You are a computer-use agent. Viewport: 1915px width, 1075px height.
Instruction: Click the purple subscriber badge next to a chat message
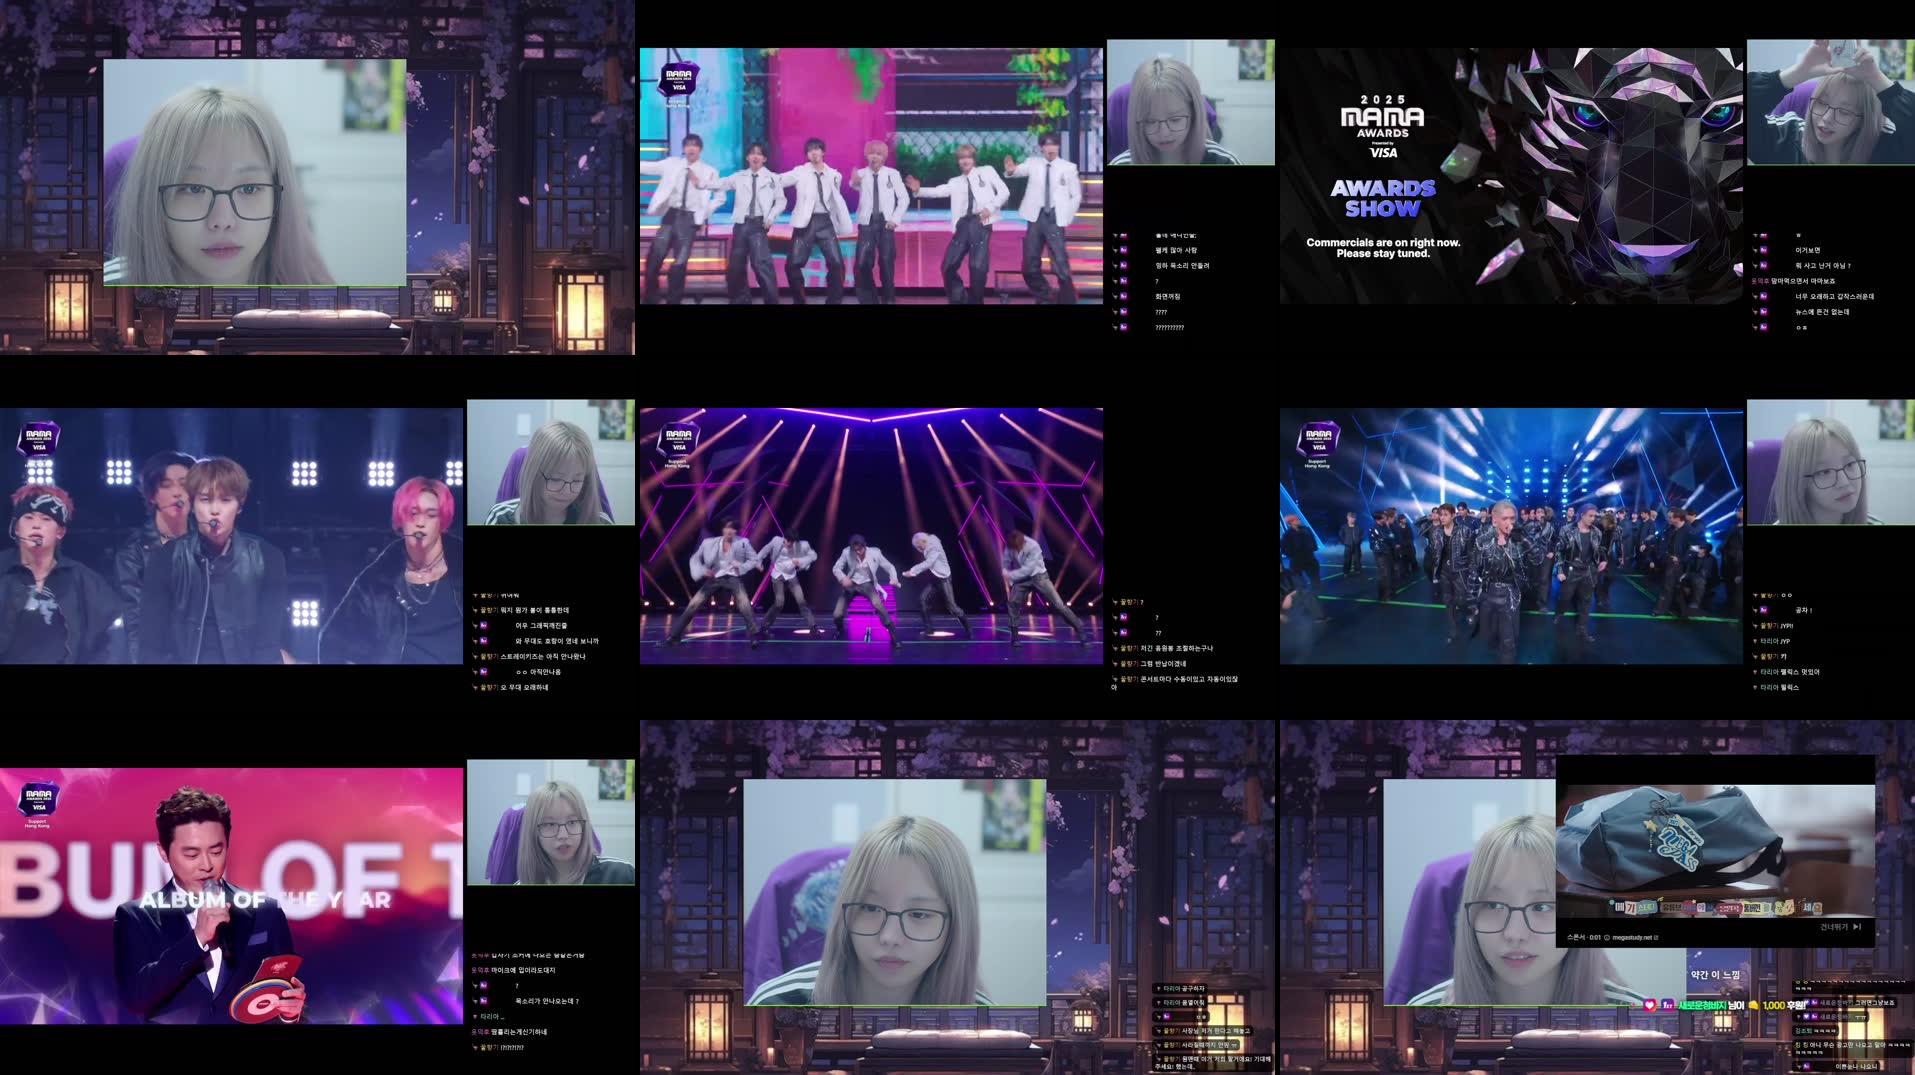point(1814,1003)
